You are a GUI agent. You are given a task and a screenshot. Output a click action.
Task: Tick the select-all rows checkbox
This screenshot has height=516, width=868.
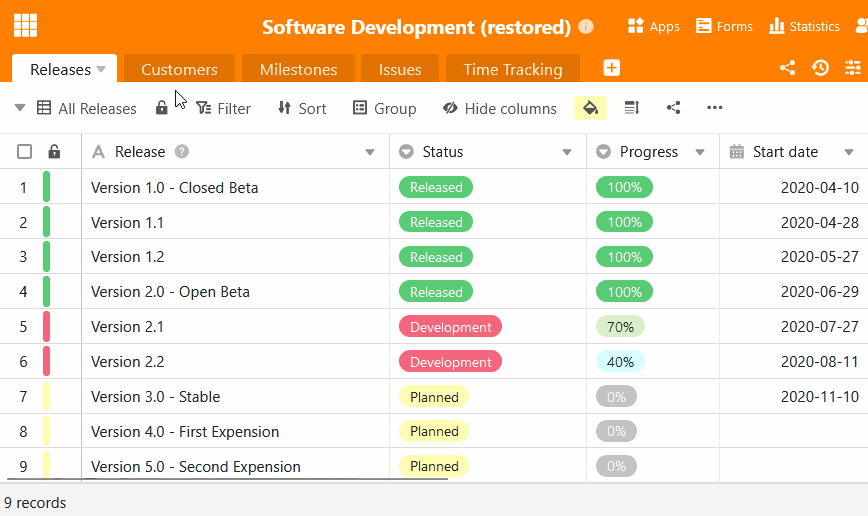[25, 152]
